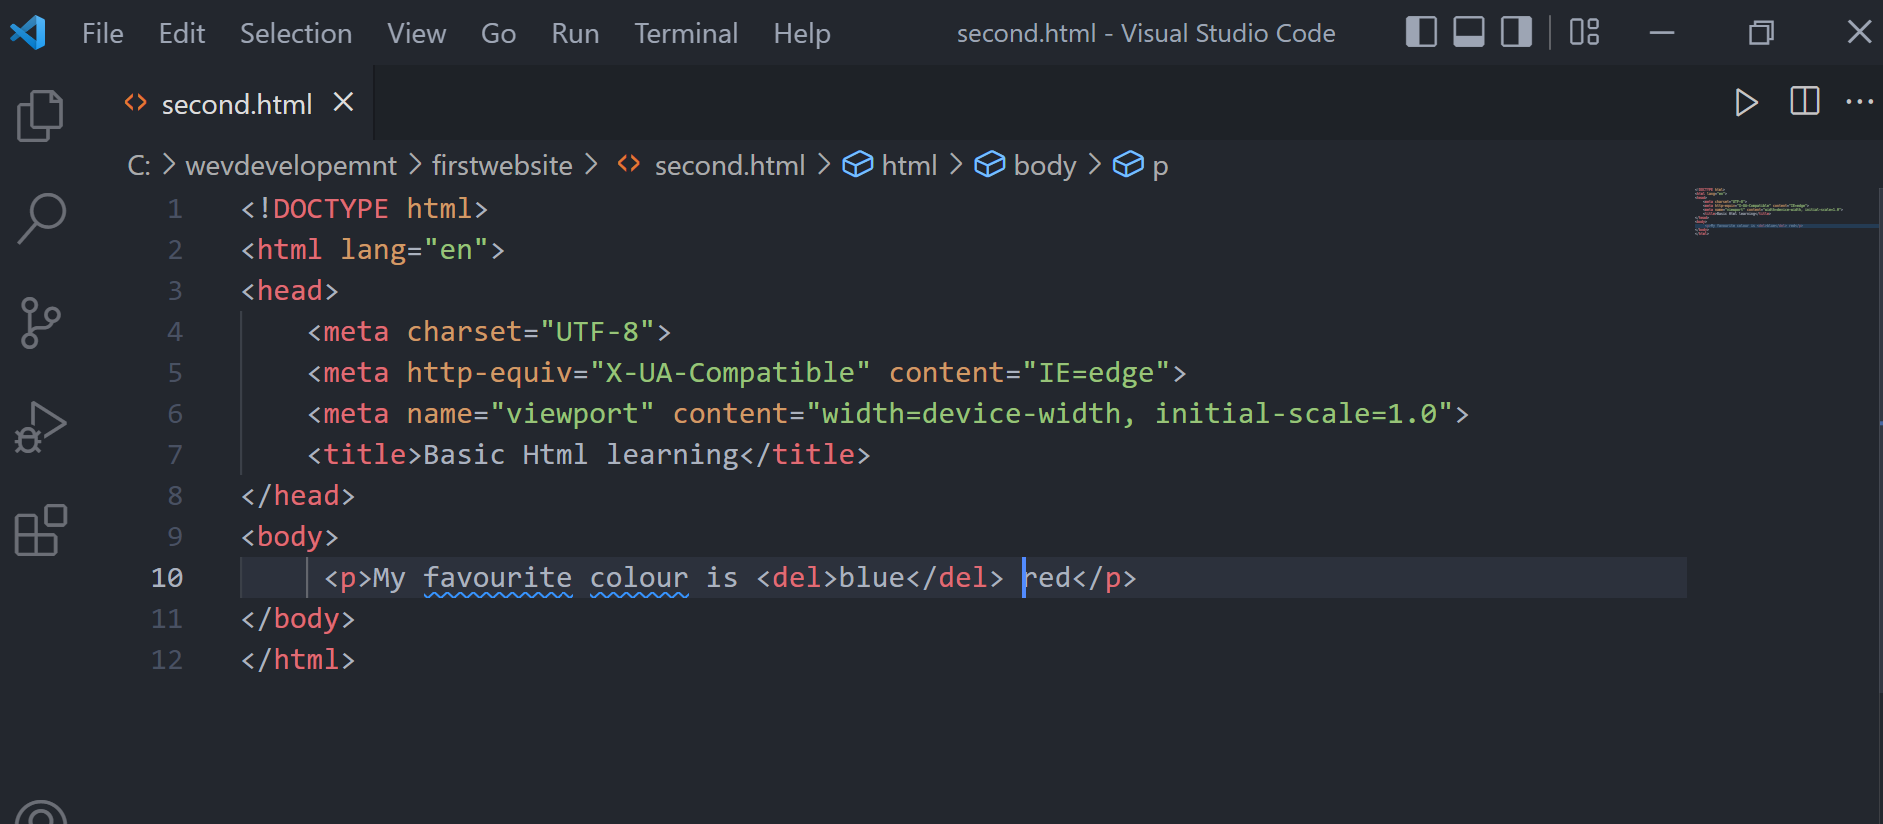Click the "X-UA-Compatible" attribute value
Screen dimensions: 1883x824
730,373
